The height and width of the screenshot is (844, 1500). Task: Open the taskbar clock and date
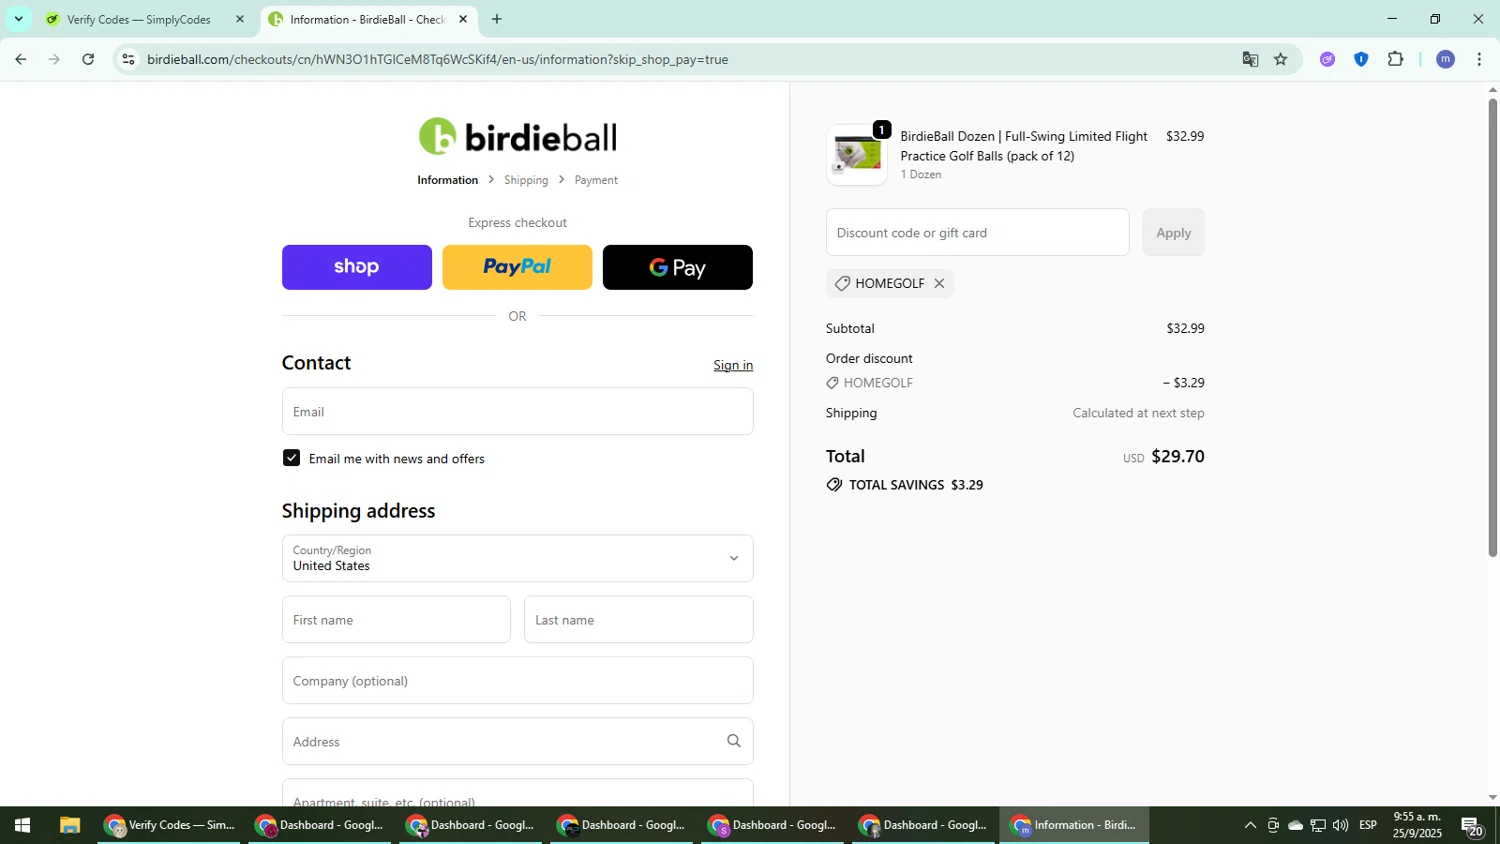click(1417, 825)
